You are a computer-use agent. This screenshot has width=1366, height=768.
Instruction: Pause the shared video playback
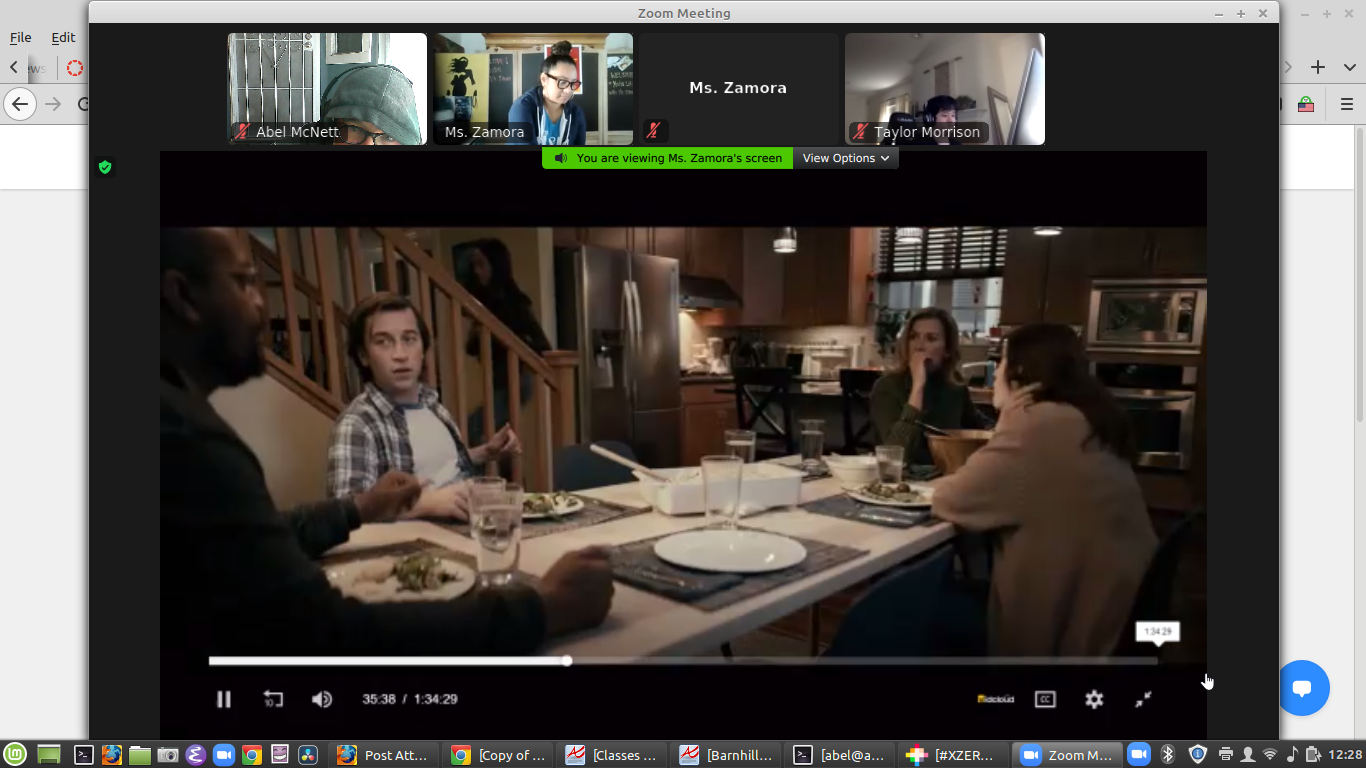[x=224, y=699]
